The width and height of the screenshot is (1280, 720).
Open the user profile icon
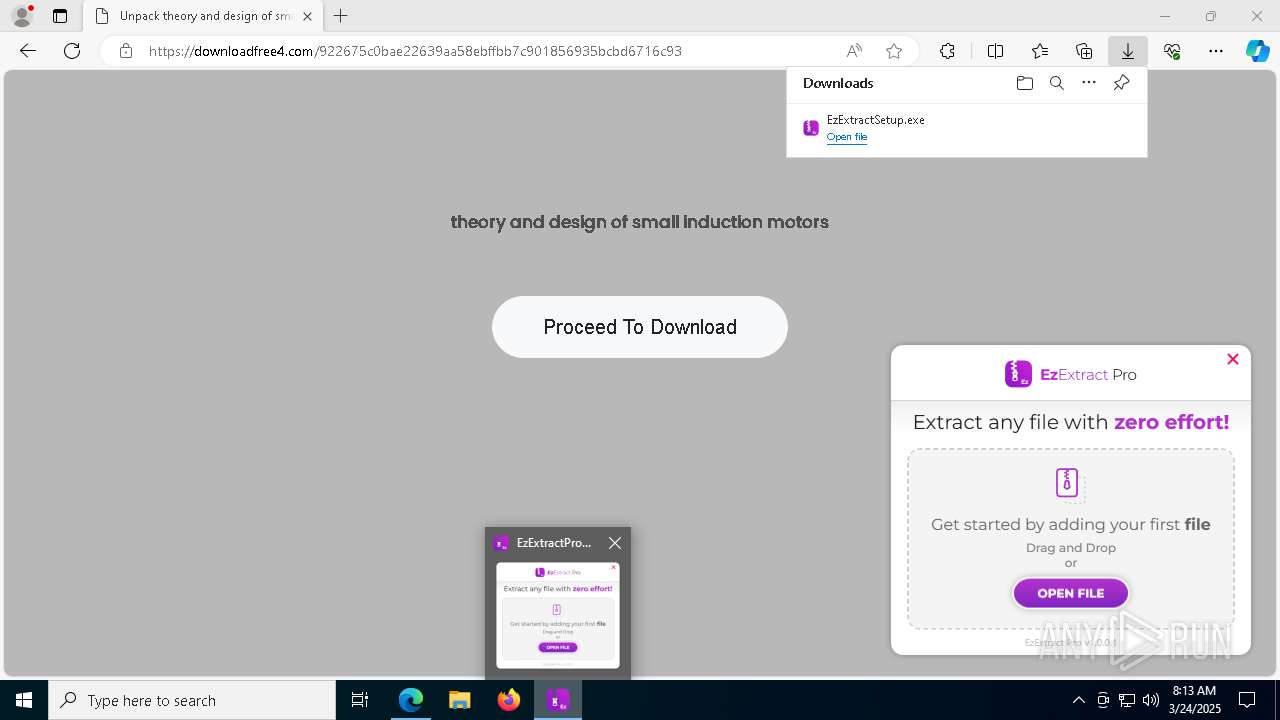click(22, 16)
